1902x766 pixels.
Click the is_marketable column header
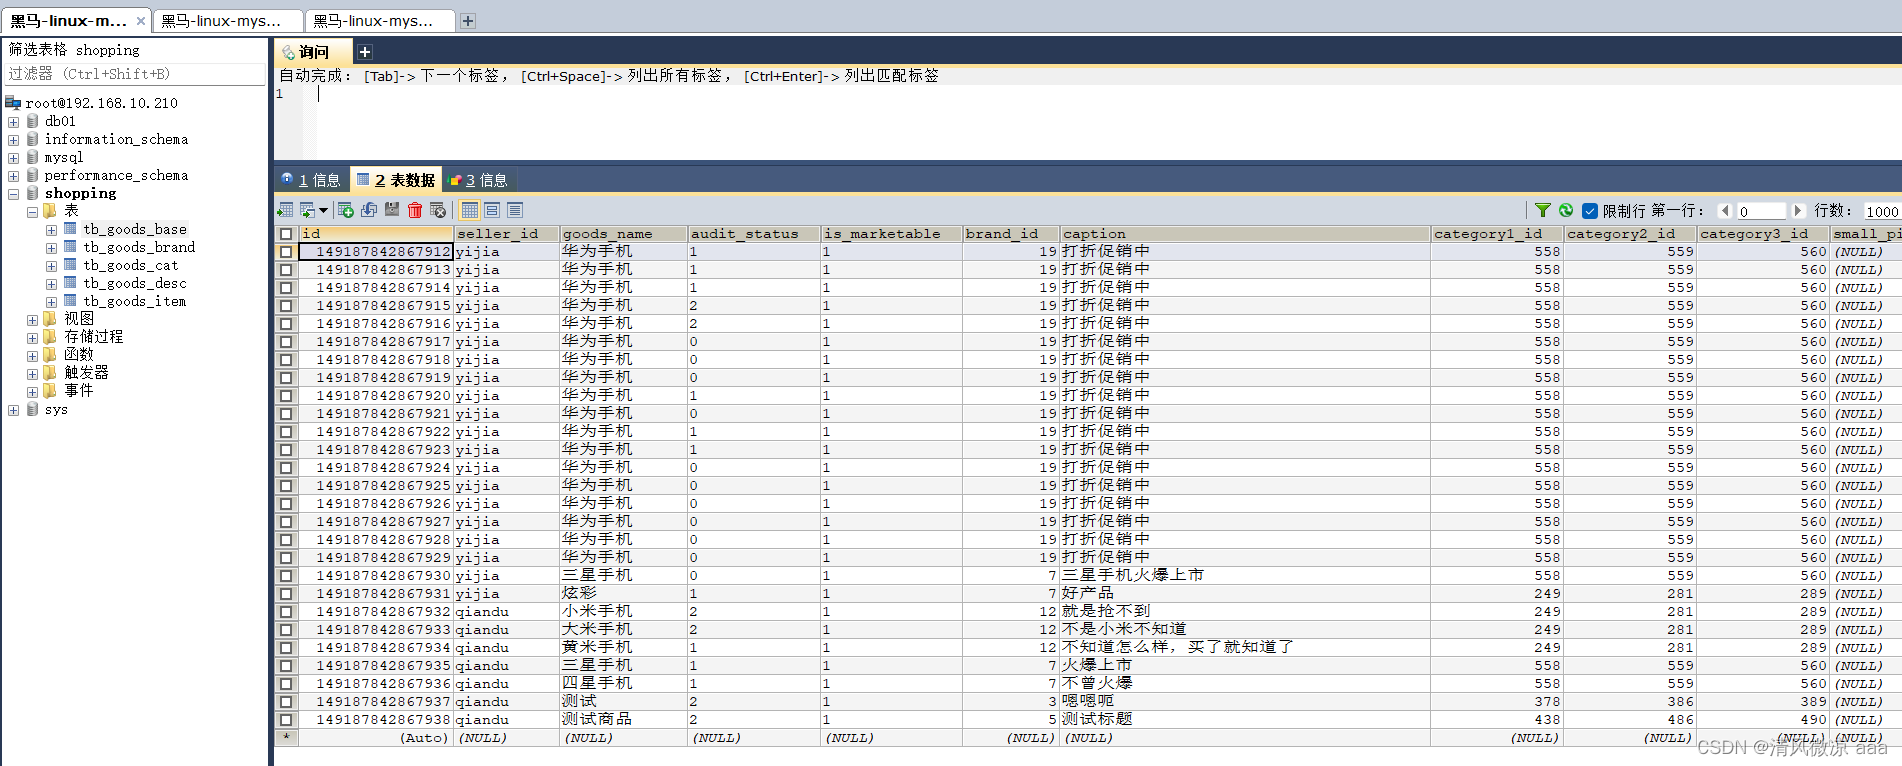pos(891,234)
